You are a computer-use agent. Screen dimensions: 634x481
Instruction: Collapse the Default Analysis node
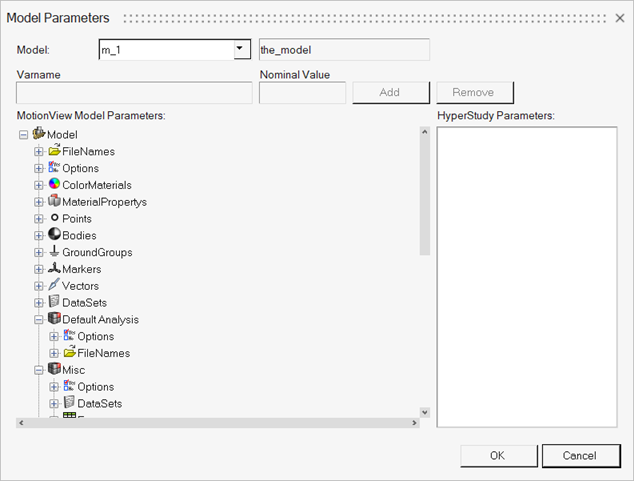pos(39,320)
